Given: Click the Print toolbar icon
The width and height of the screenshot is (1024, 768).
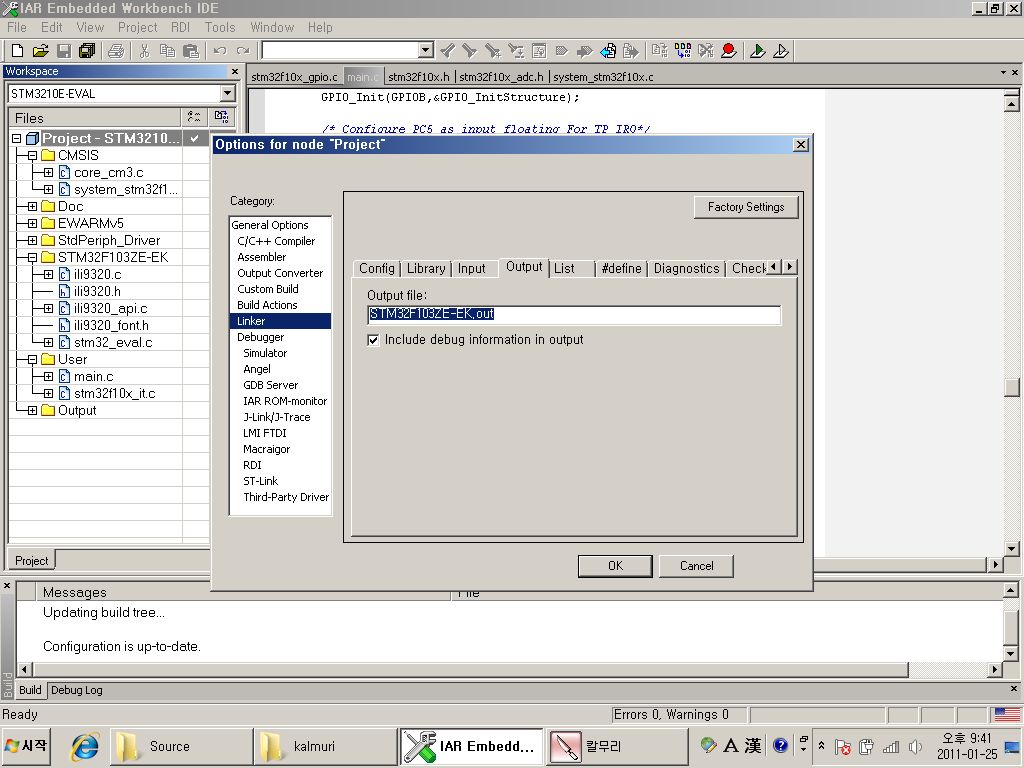Looking at the screenshot, I should (x=116, y=50).
